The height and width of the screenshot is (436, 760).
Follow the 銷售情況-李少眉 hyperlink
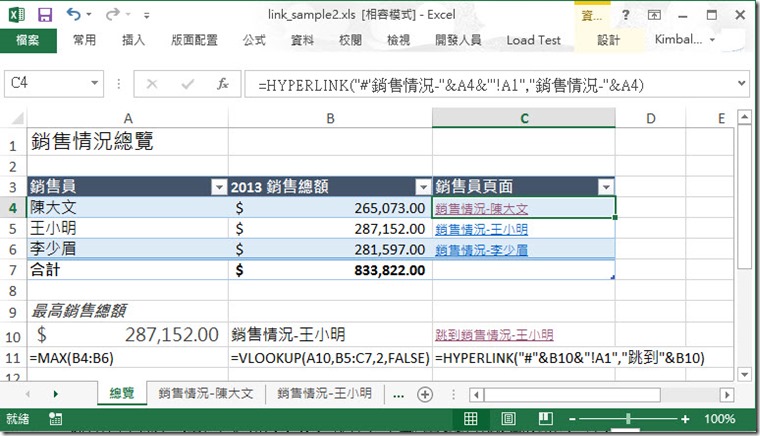pos(481,250)
